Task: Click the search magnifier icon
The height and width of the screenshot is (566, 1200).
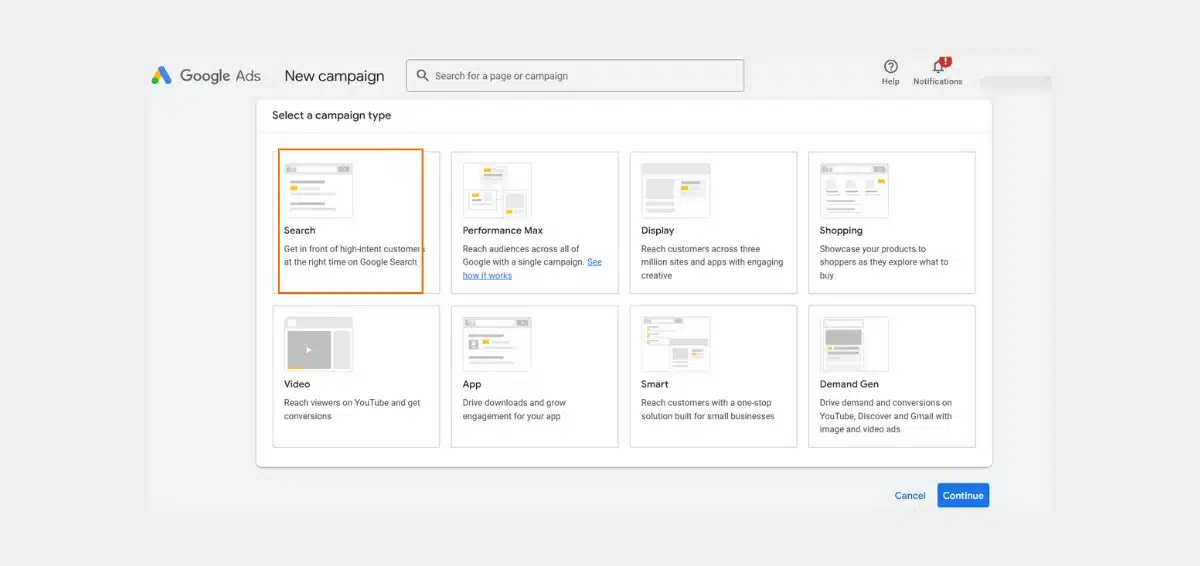Action: pyautogui.click(x=422, y=75)
